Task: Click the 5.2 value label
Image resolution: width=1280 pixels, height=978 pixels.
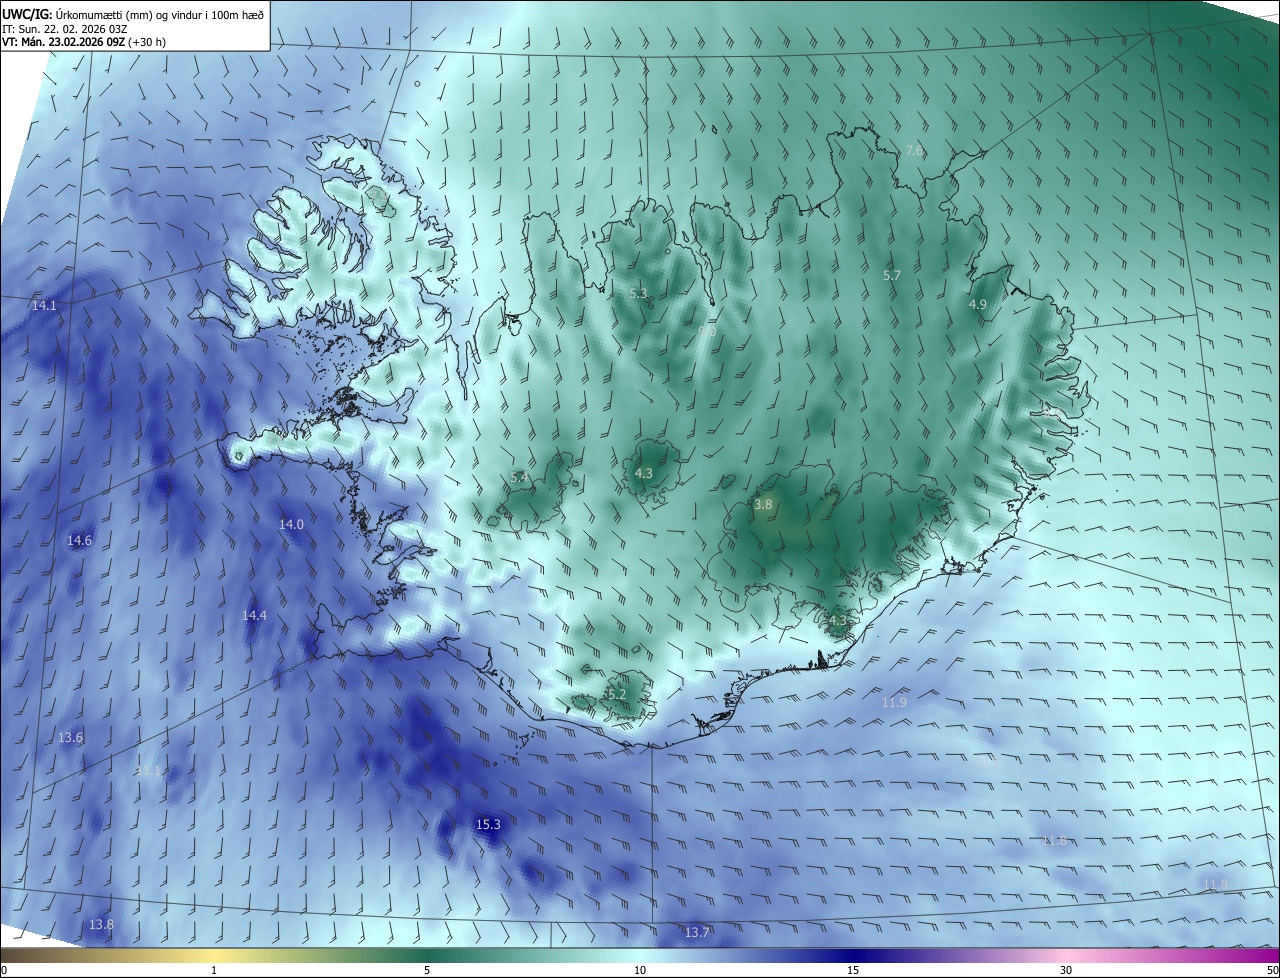Action: pyautogui.click(x=616, y=694)
